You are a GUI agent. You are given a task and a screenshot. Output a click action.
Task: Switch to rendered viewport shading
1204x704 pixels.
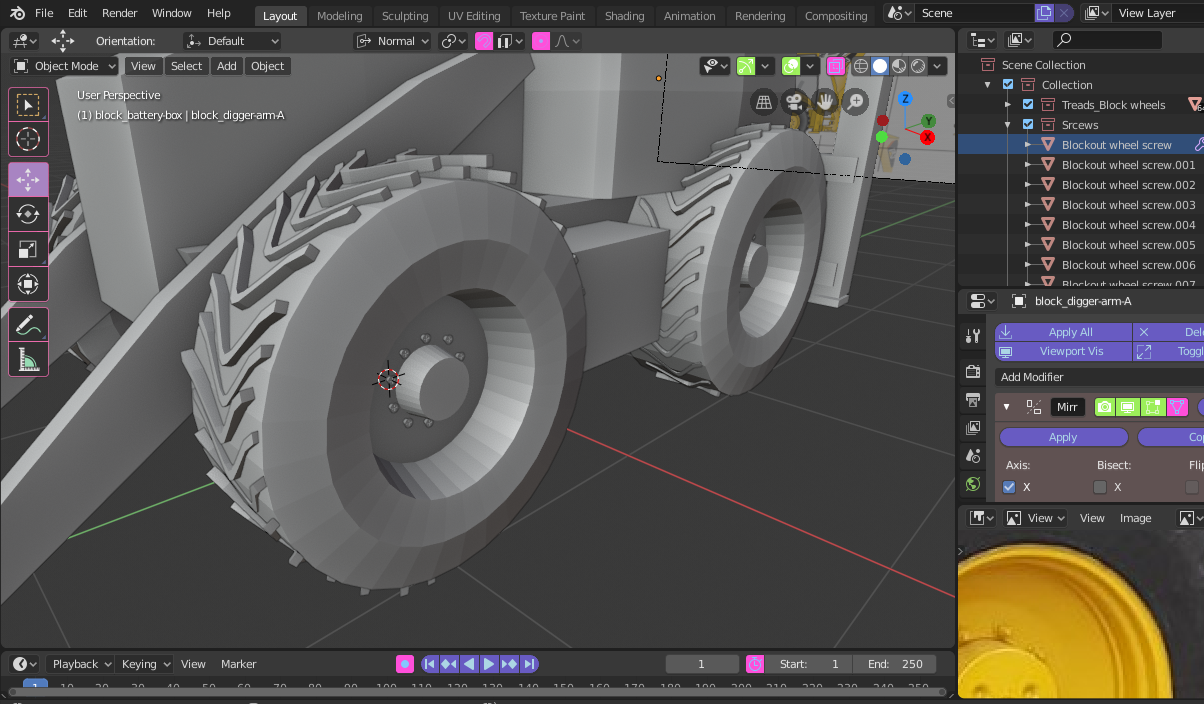coord(918,66)
